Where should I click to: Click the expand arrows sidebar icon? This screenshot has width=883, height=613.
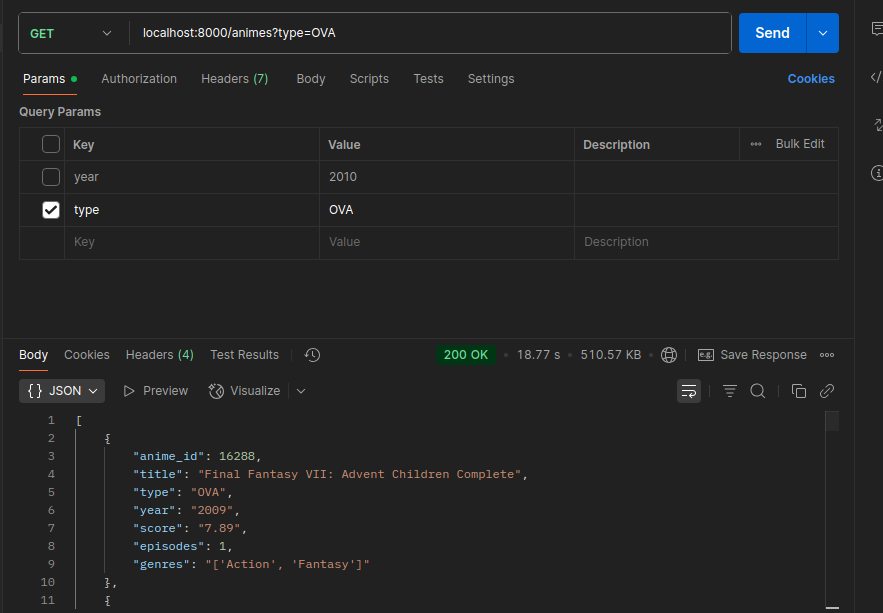(x=878, y=125)
